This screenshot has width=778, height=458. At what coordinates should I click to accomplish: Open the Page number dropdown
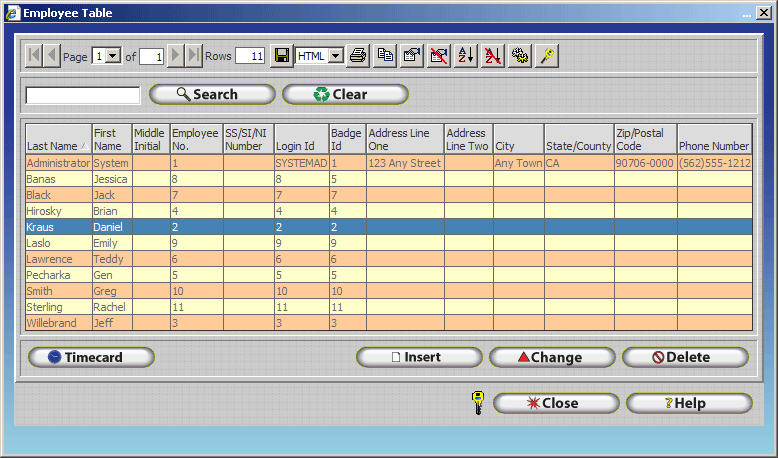point(113,56)
